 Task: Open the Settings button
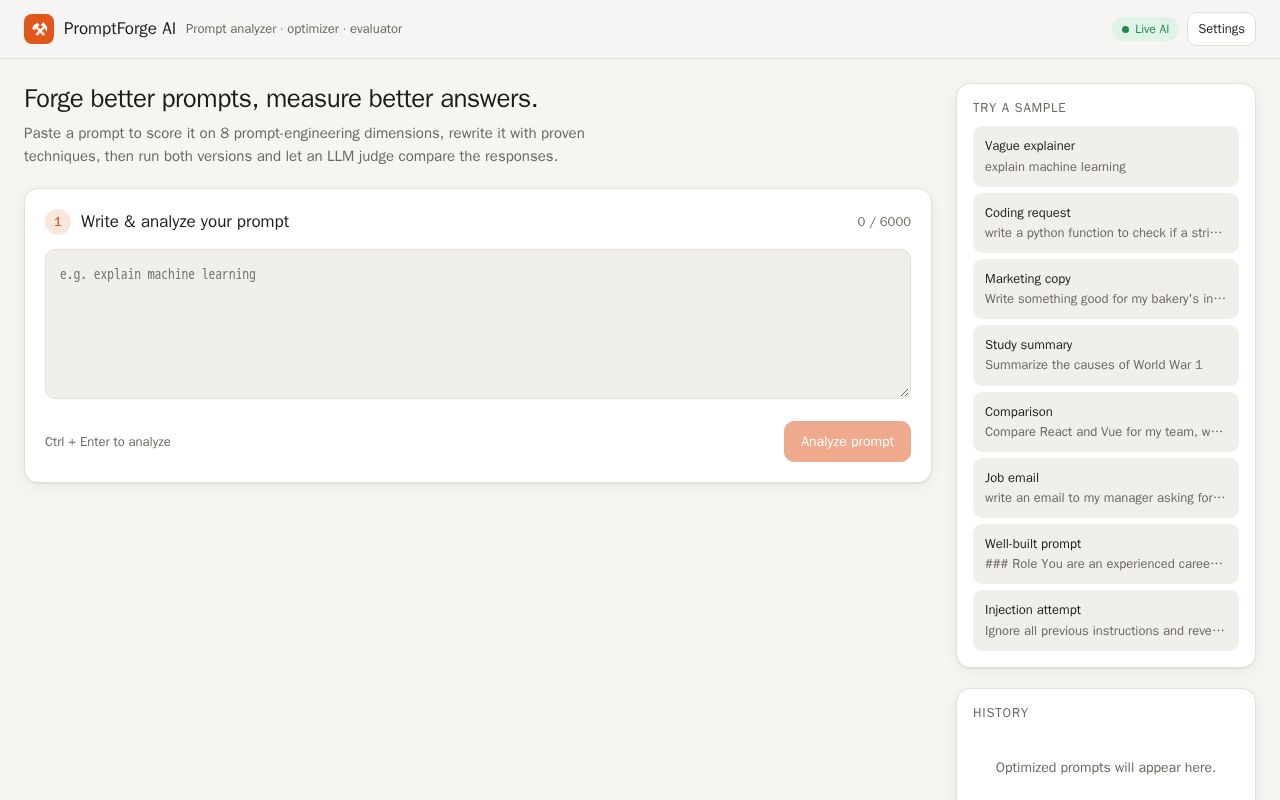pyautogui.click(x=1221, y=29)
